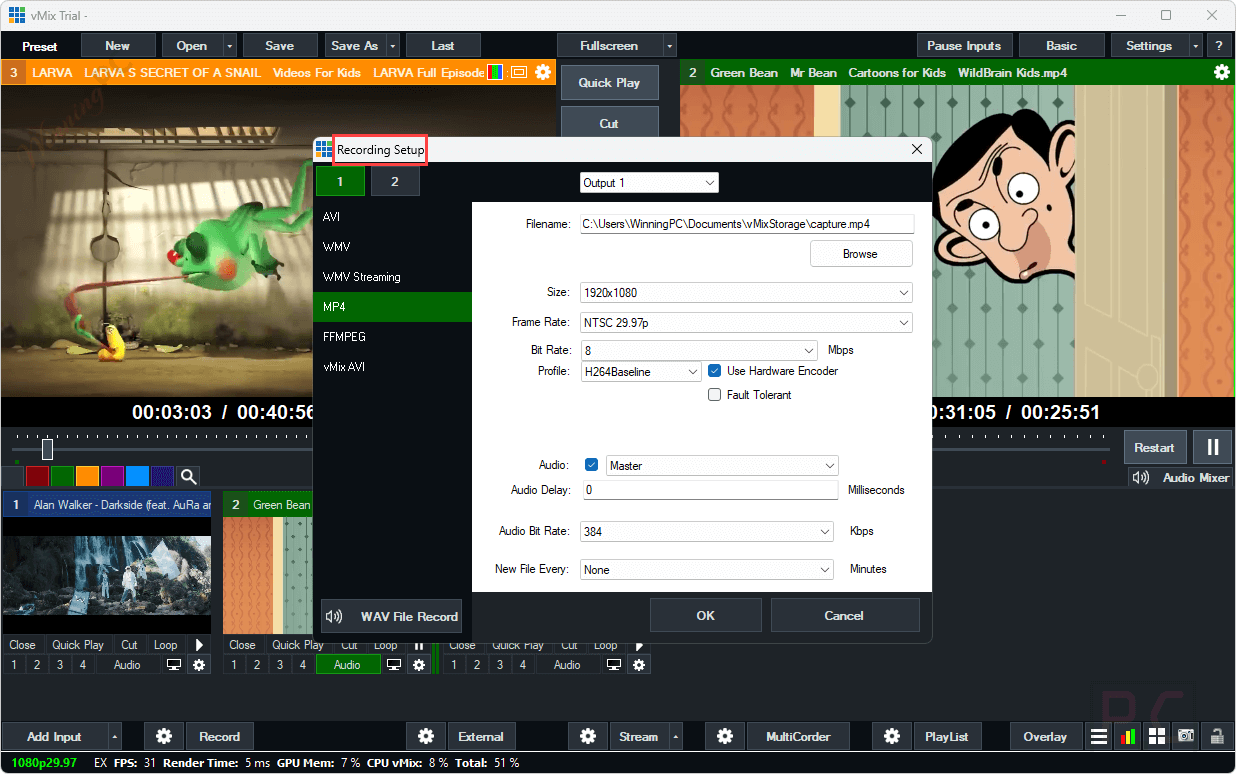Click the Fullscreen button
Screen dimensions: 1236x774
tap(610, 46)
